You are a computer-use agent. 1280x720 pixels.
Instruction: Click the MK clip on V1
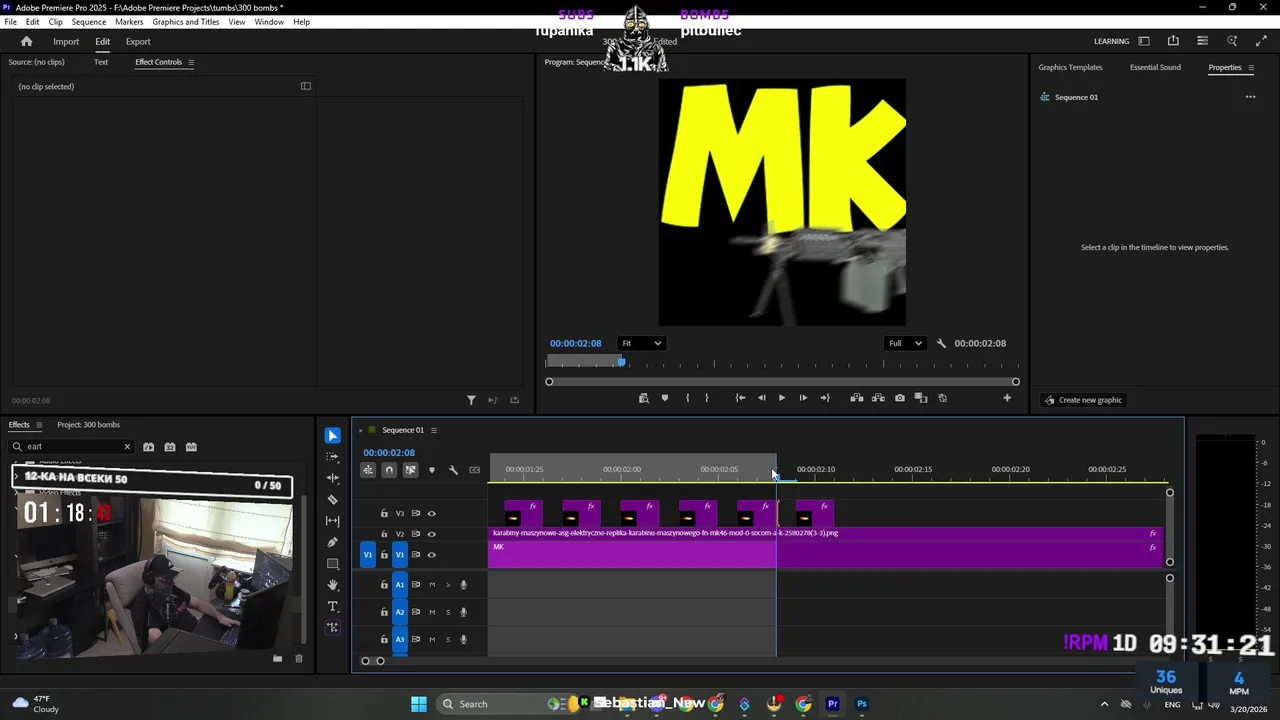click(826, 554)
